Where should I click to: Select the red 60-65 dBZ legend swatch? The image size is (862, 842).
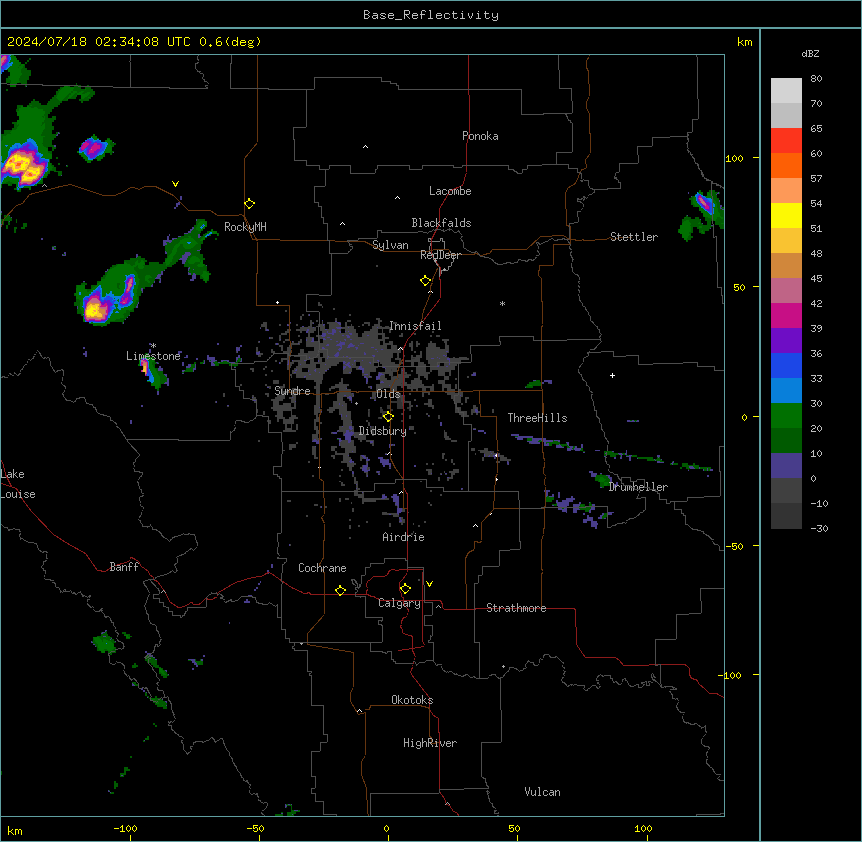(786, 141)
